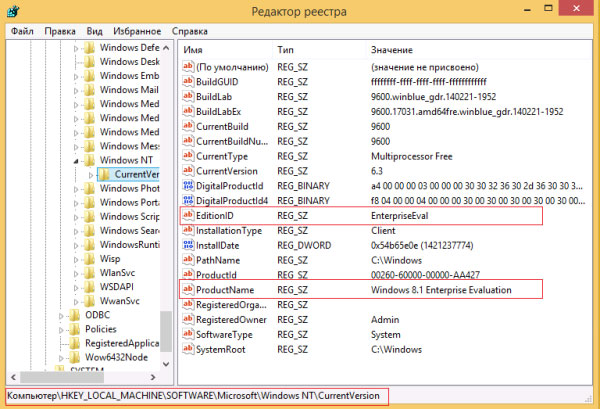
Task: Select the RegisteredApplica tree item
Action: point(122,343)
